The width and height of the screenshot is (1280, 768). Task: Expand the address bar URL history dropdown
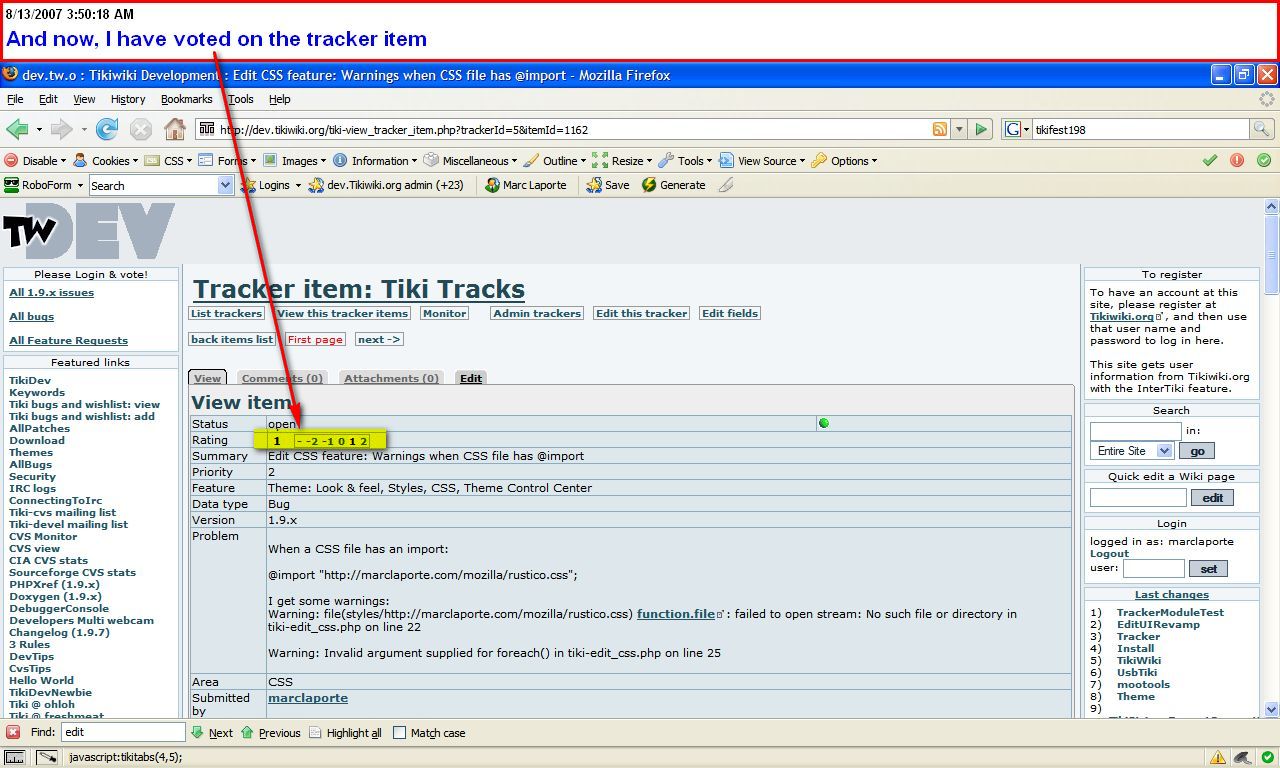(959, 129)
